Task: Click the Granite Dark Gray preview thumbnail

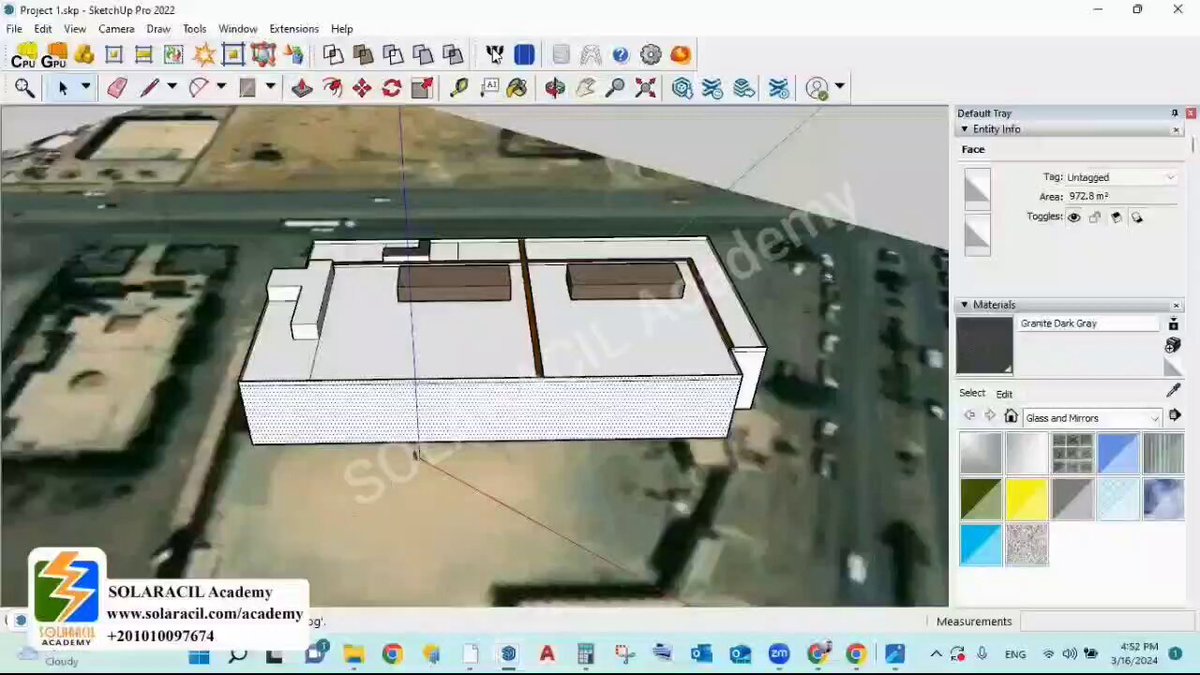Action: point(985,346)
